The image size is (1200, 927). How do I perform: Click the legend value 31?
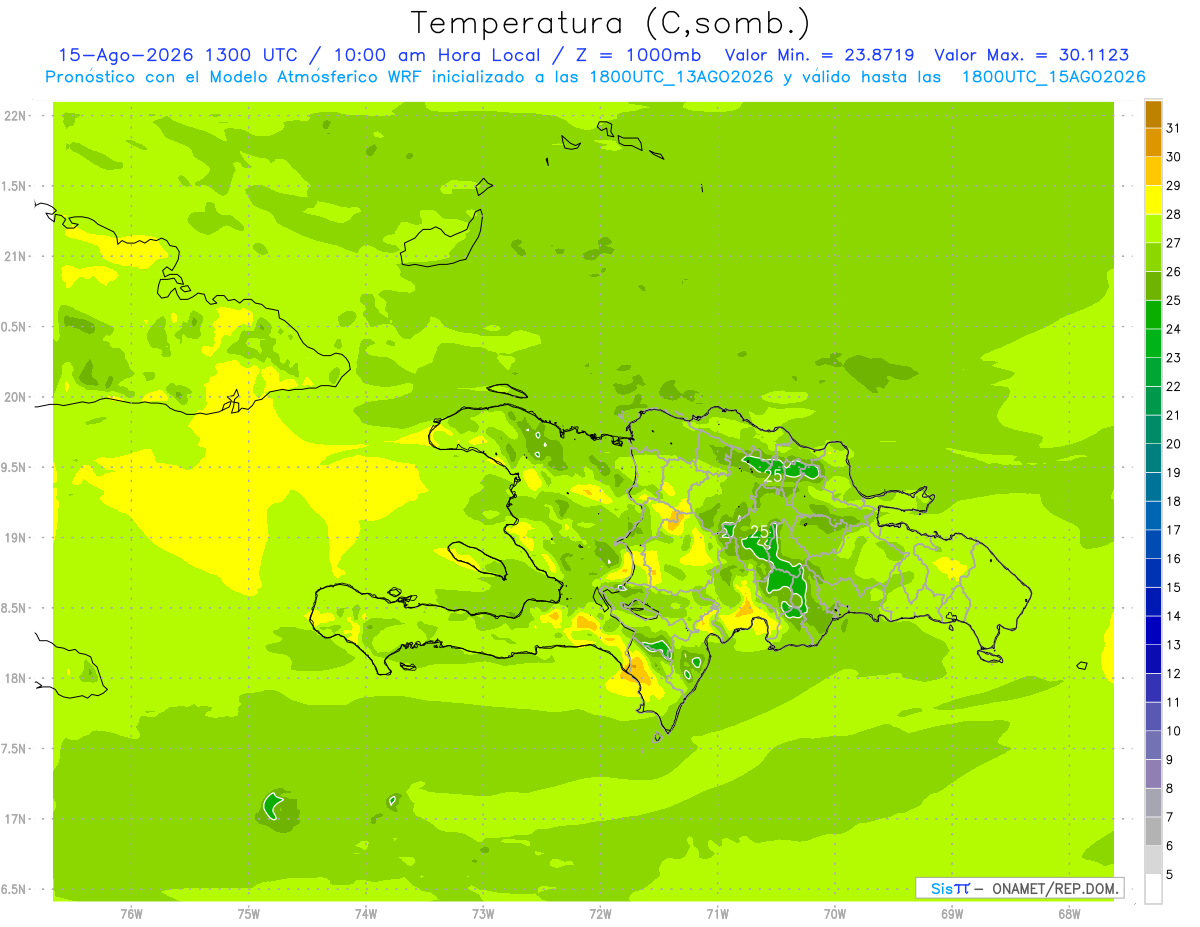click(1173, 128)
